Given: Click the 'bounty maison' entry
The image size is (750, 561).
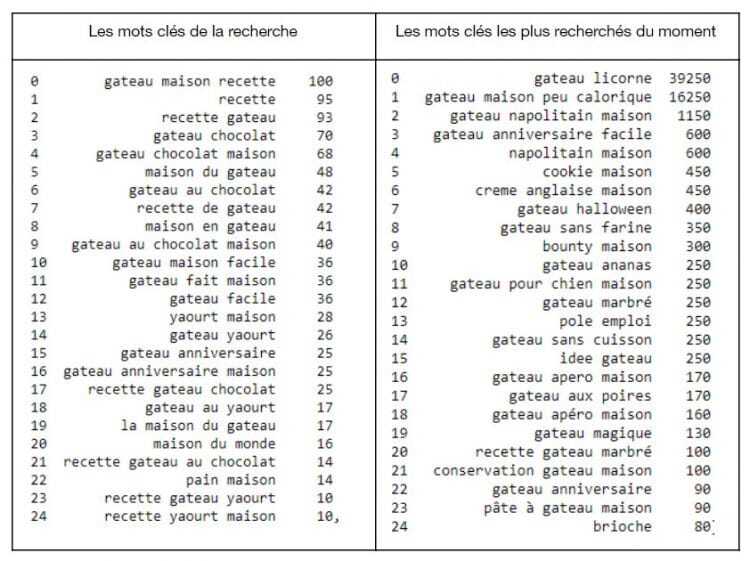Looking at the screenshot, I should [x=597, y=246].
